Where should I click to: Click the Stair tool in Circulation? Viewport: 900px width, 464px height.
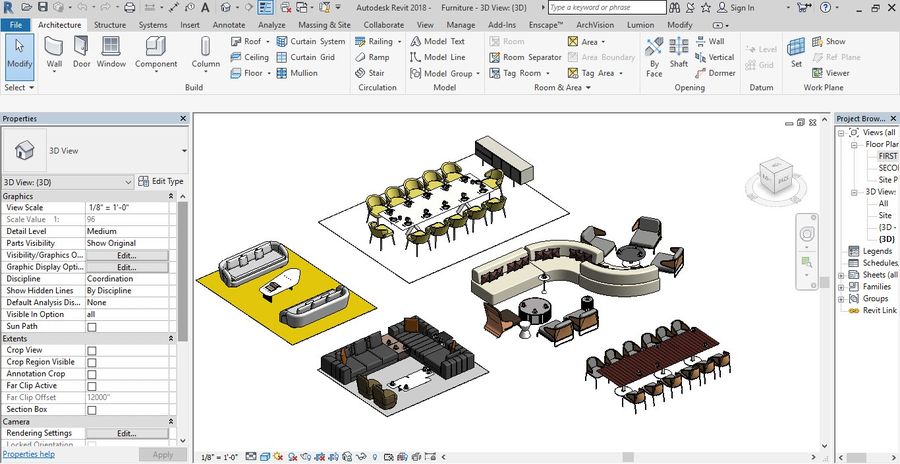pyautogui.click(x=369, y=73)
